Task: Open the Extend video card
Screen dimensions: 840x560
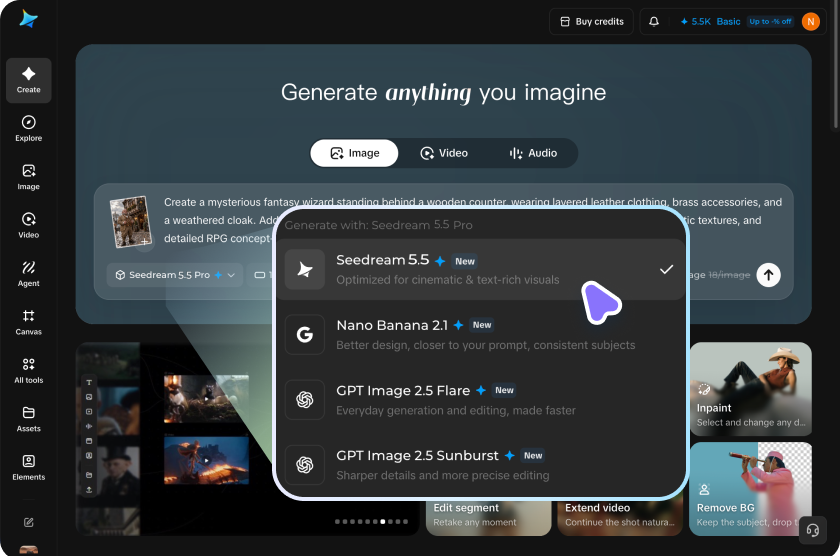Action: (x=620, y=516)
